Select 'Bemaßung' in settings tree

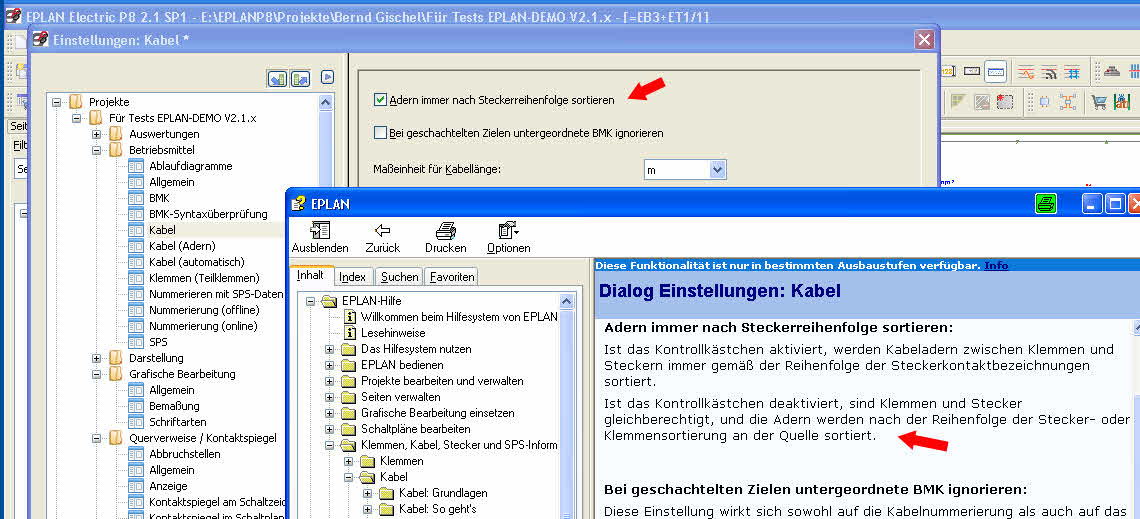click(174, 406)
